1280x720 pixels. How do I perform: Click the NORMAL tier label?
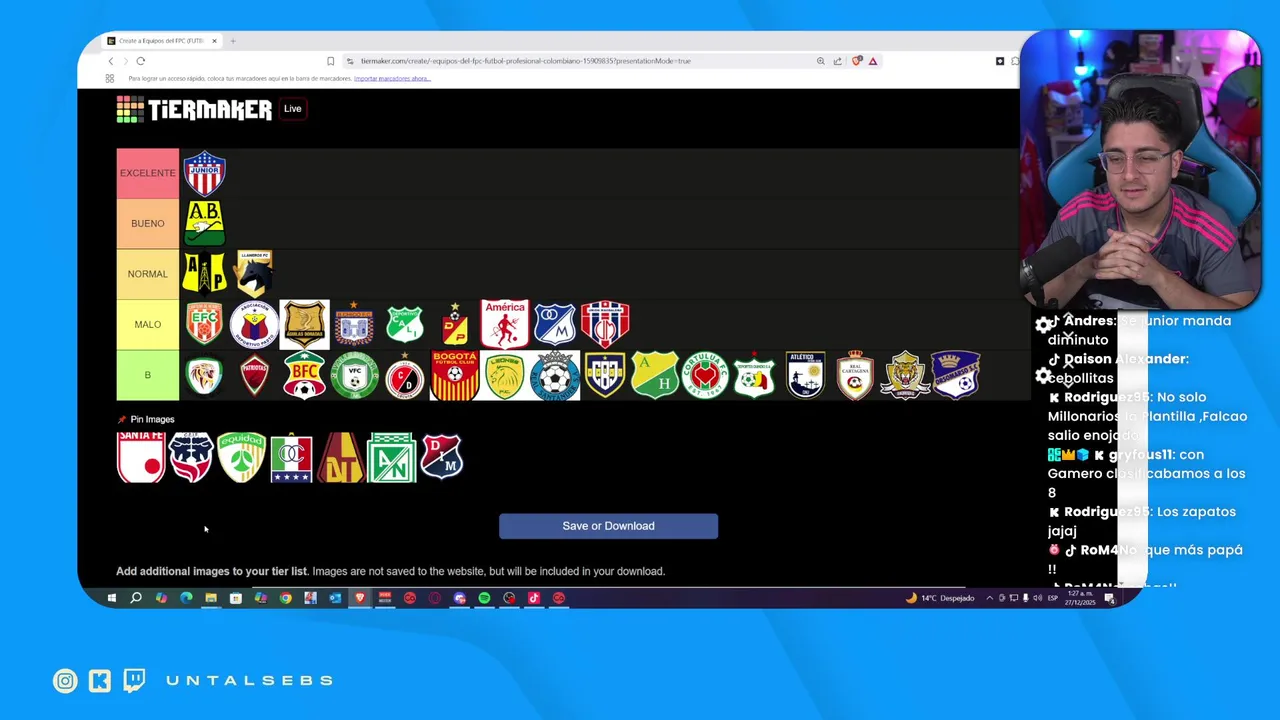click(x=148, y=273)
